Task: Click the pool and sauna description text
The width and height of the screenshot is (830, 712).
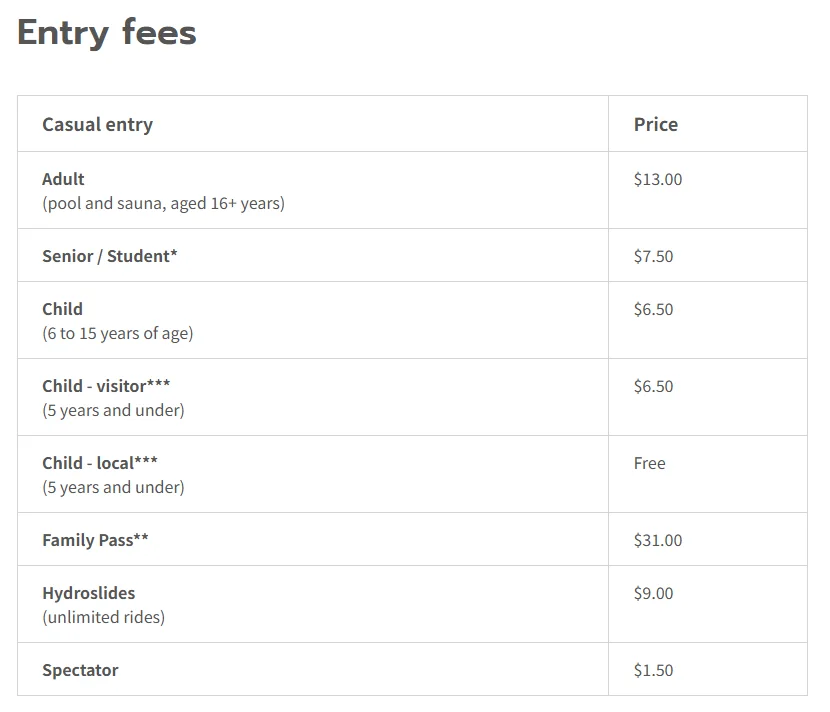Action: (x=164, y=203)
